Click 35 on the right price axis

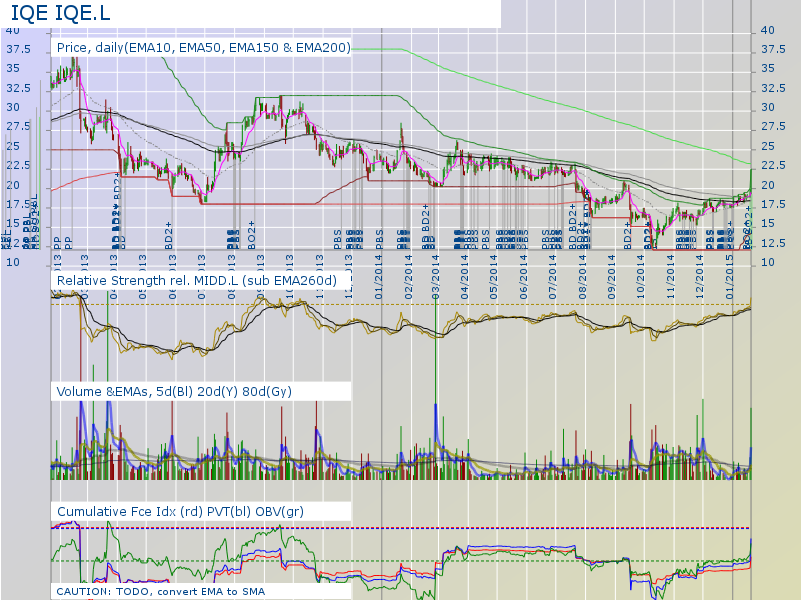[x=768, y=68]
